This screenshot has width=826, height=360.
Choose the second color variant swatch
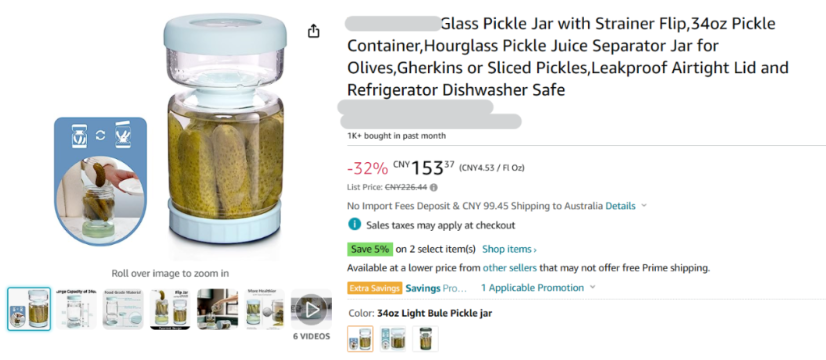393,338
